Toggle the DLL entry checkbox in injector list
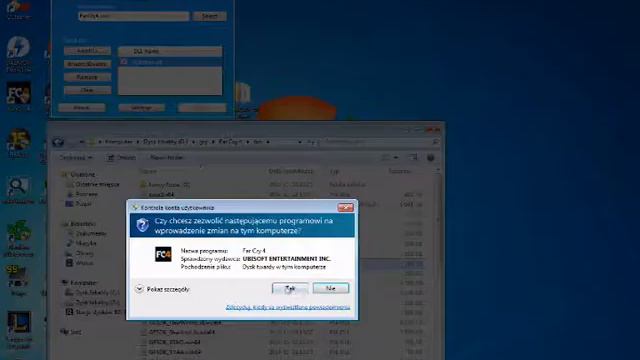This screenshot has height=360, width=640. (124, 62)
